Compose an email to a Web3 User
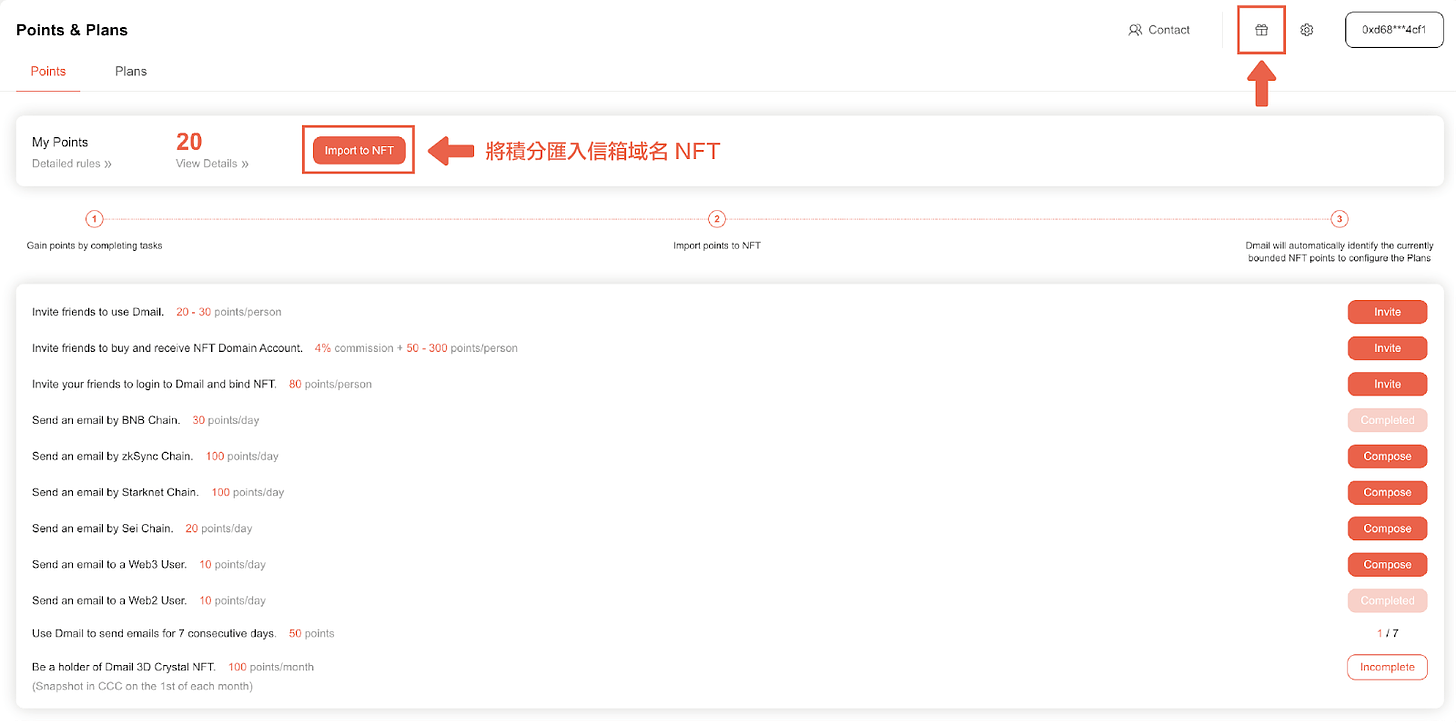 [1387, 564]
